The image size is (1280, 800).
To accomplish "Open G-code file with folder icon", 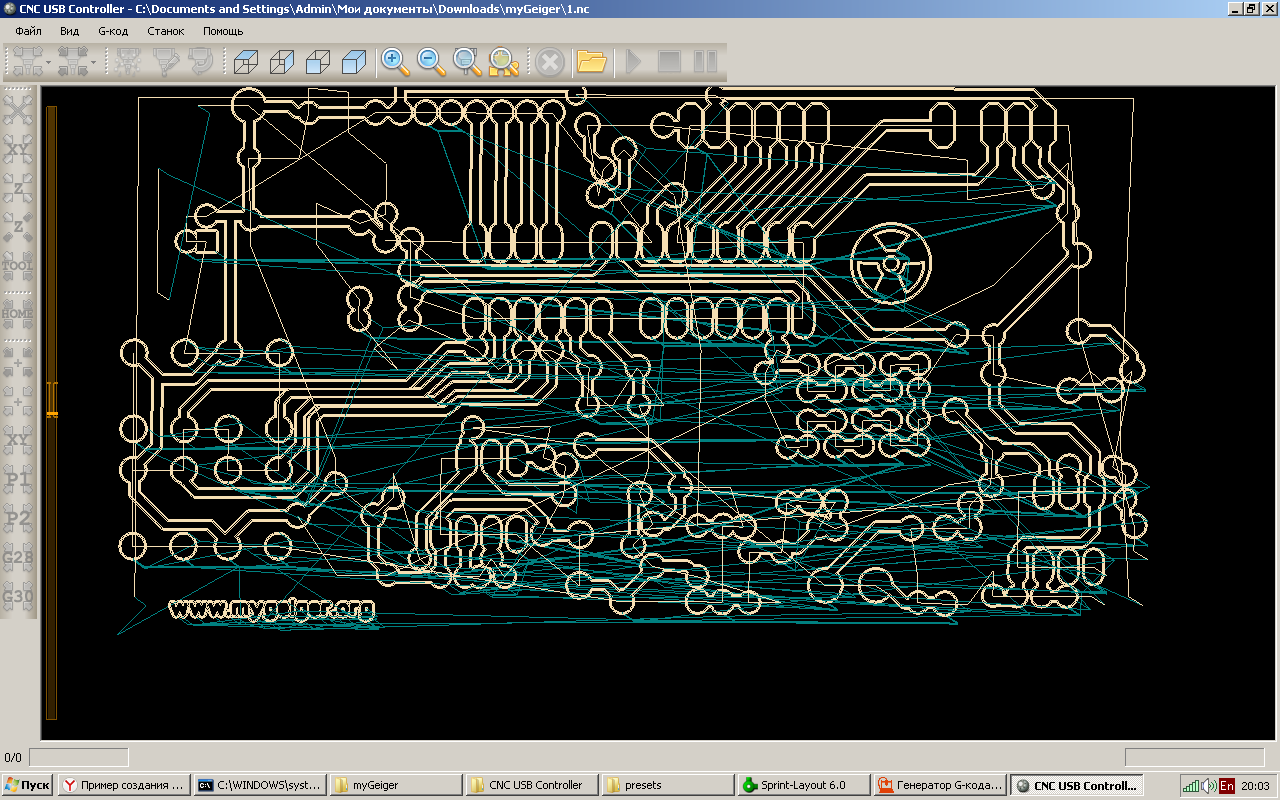I will click(x=592, y=62).
